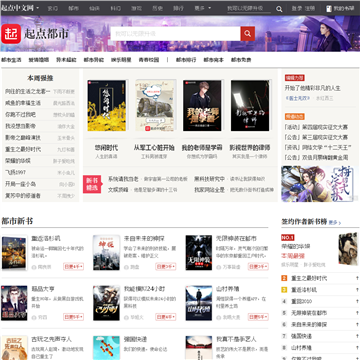
Task: Open 更多 link beside 签约作者新书榜
Action: [x=335, y=223]
